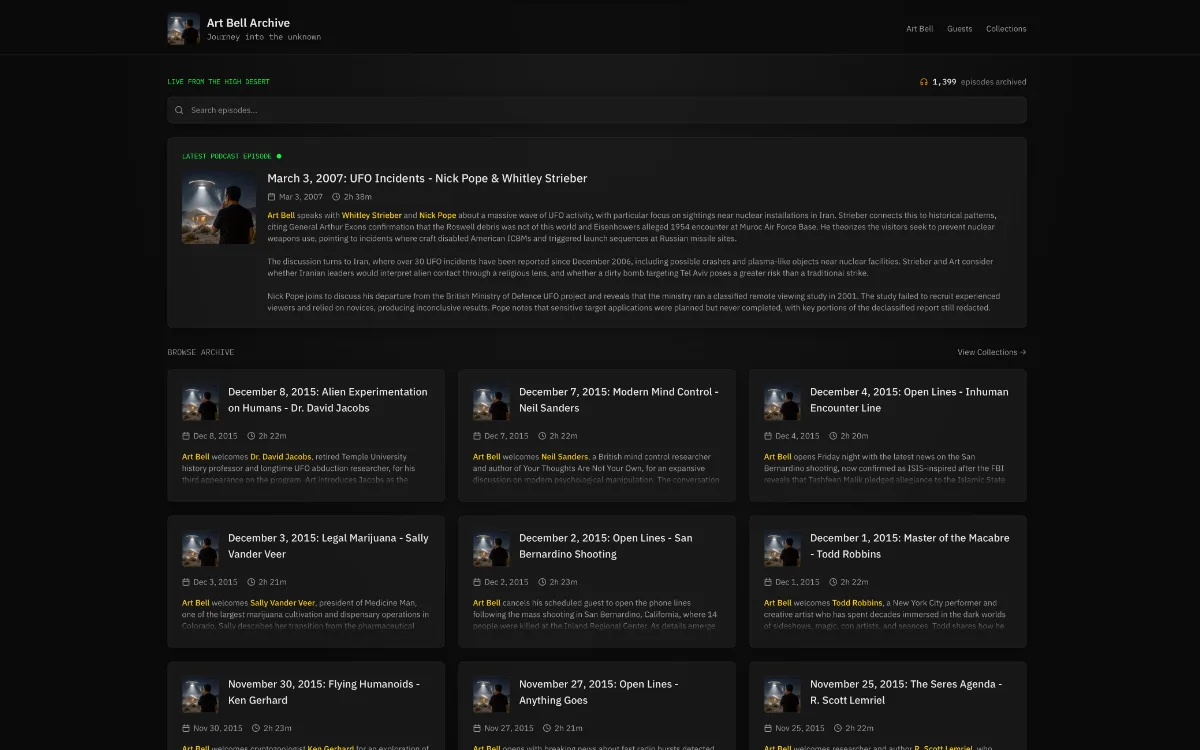Open the Art Bell nav menu item
This screenshot has height=750, width=1200.
tap(919, 29)
